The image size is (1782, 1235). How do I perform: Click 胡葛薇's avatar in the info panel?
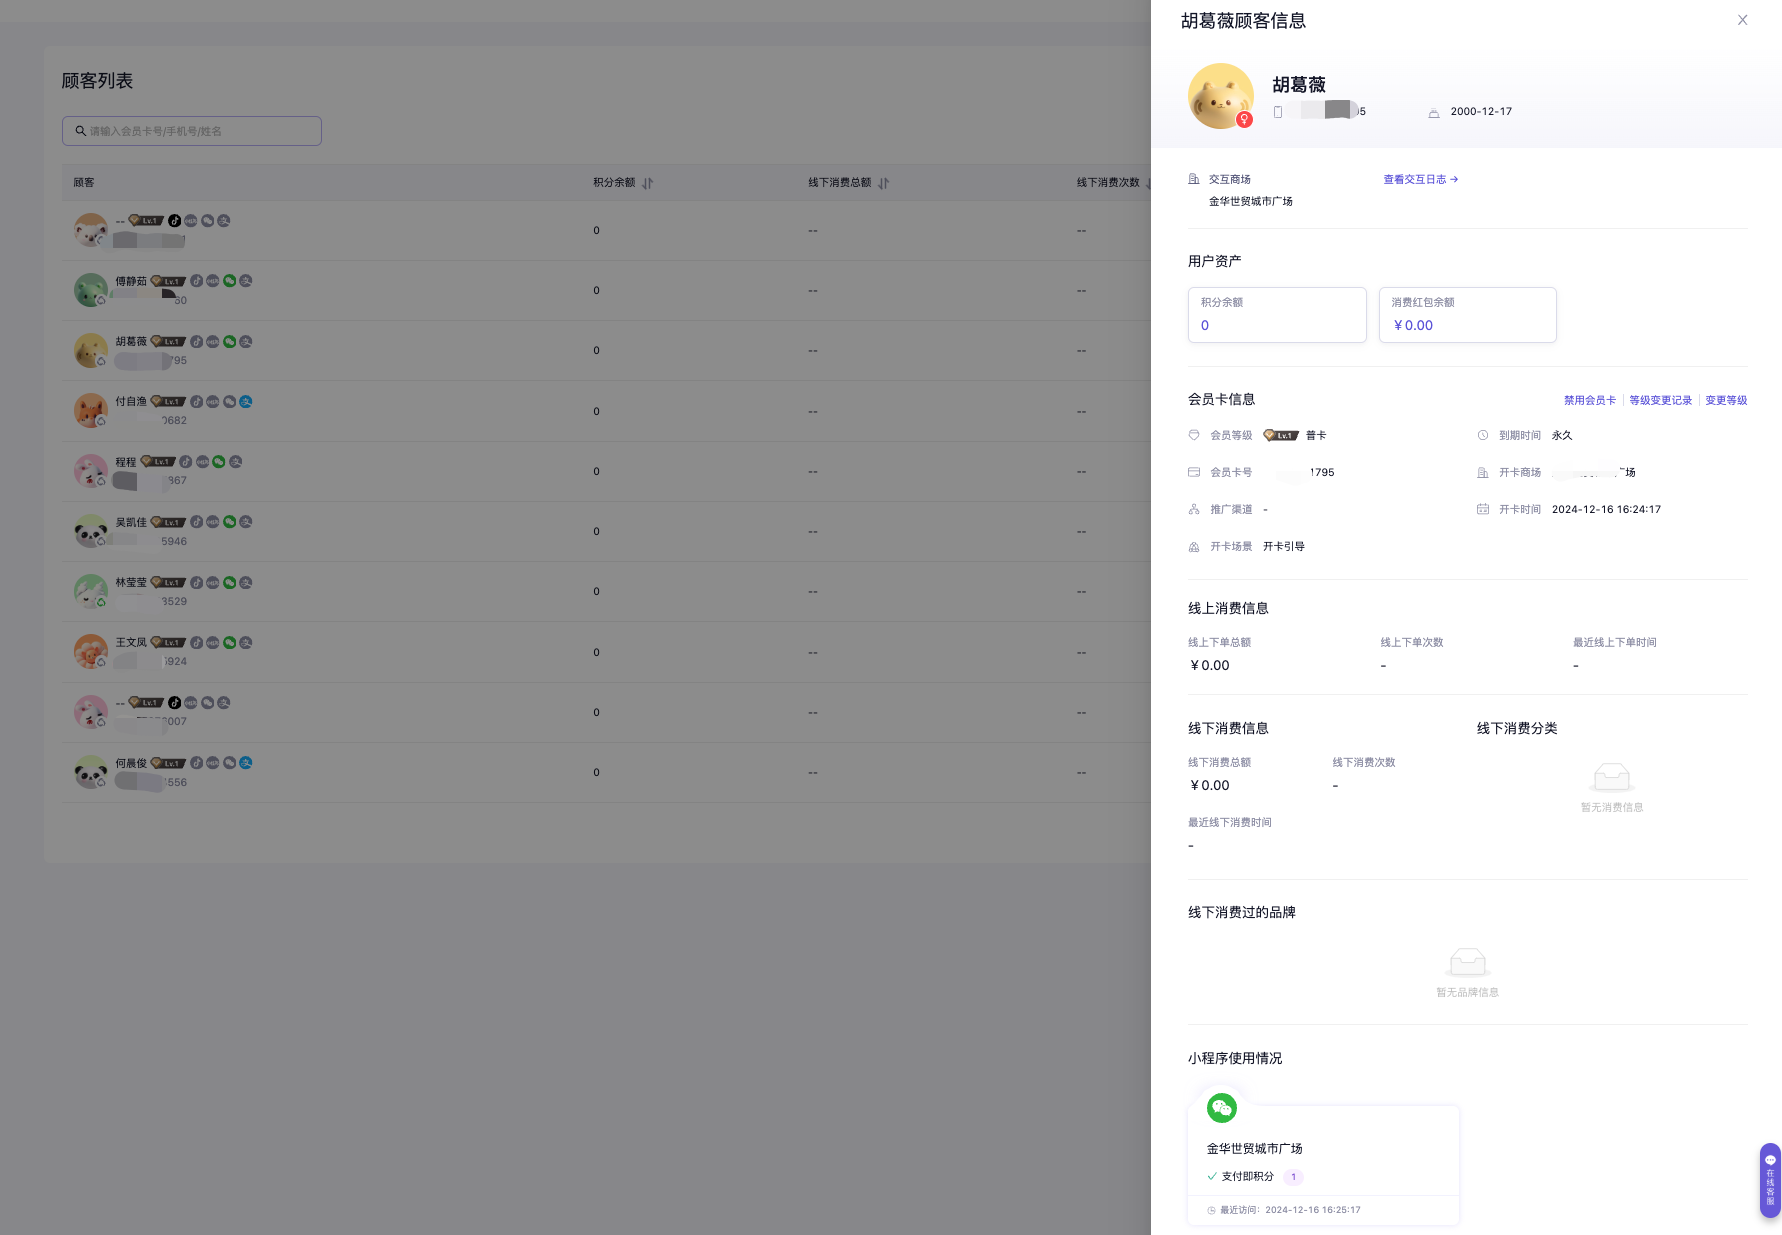coord(1220,97)
